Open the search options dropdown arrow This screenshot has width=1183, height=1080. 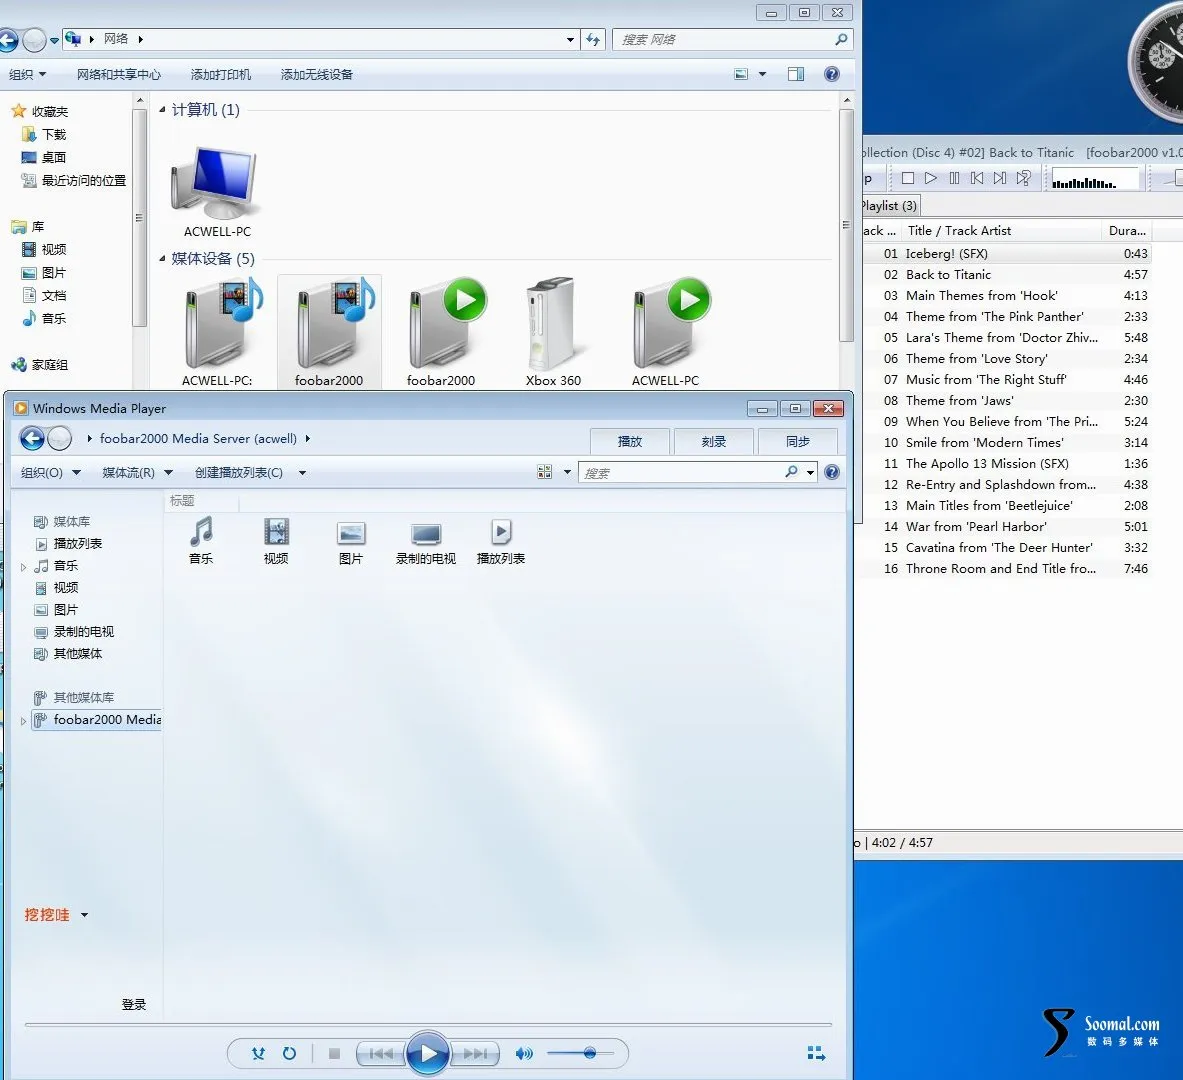coord(810,472)
